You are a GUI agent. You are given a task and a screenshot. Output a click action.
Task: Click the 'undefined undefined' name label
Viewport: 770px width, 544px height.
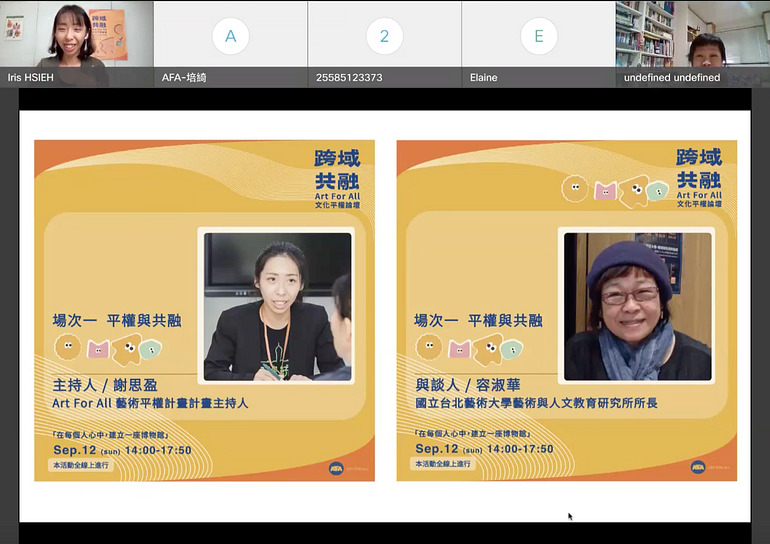[672, 78]
